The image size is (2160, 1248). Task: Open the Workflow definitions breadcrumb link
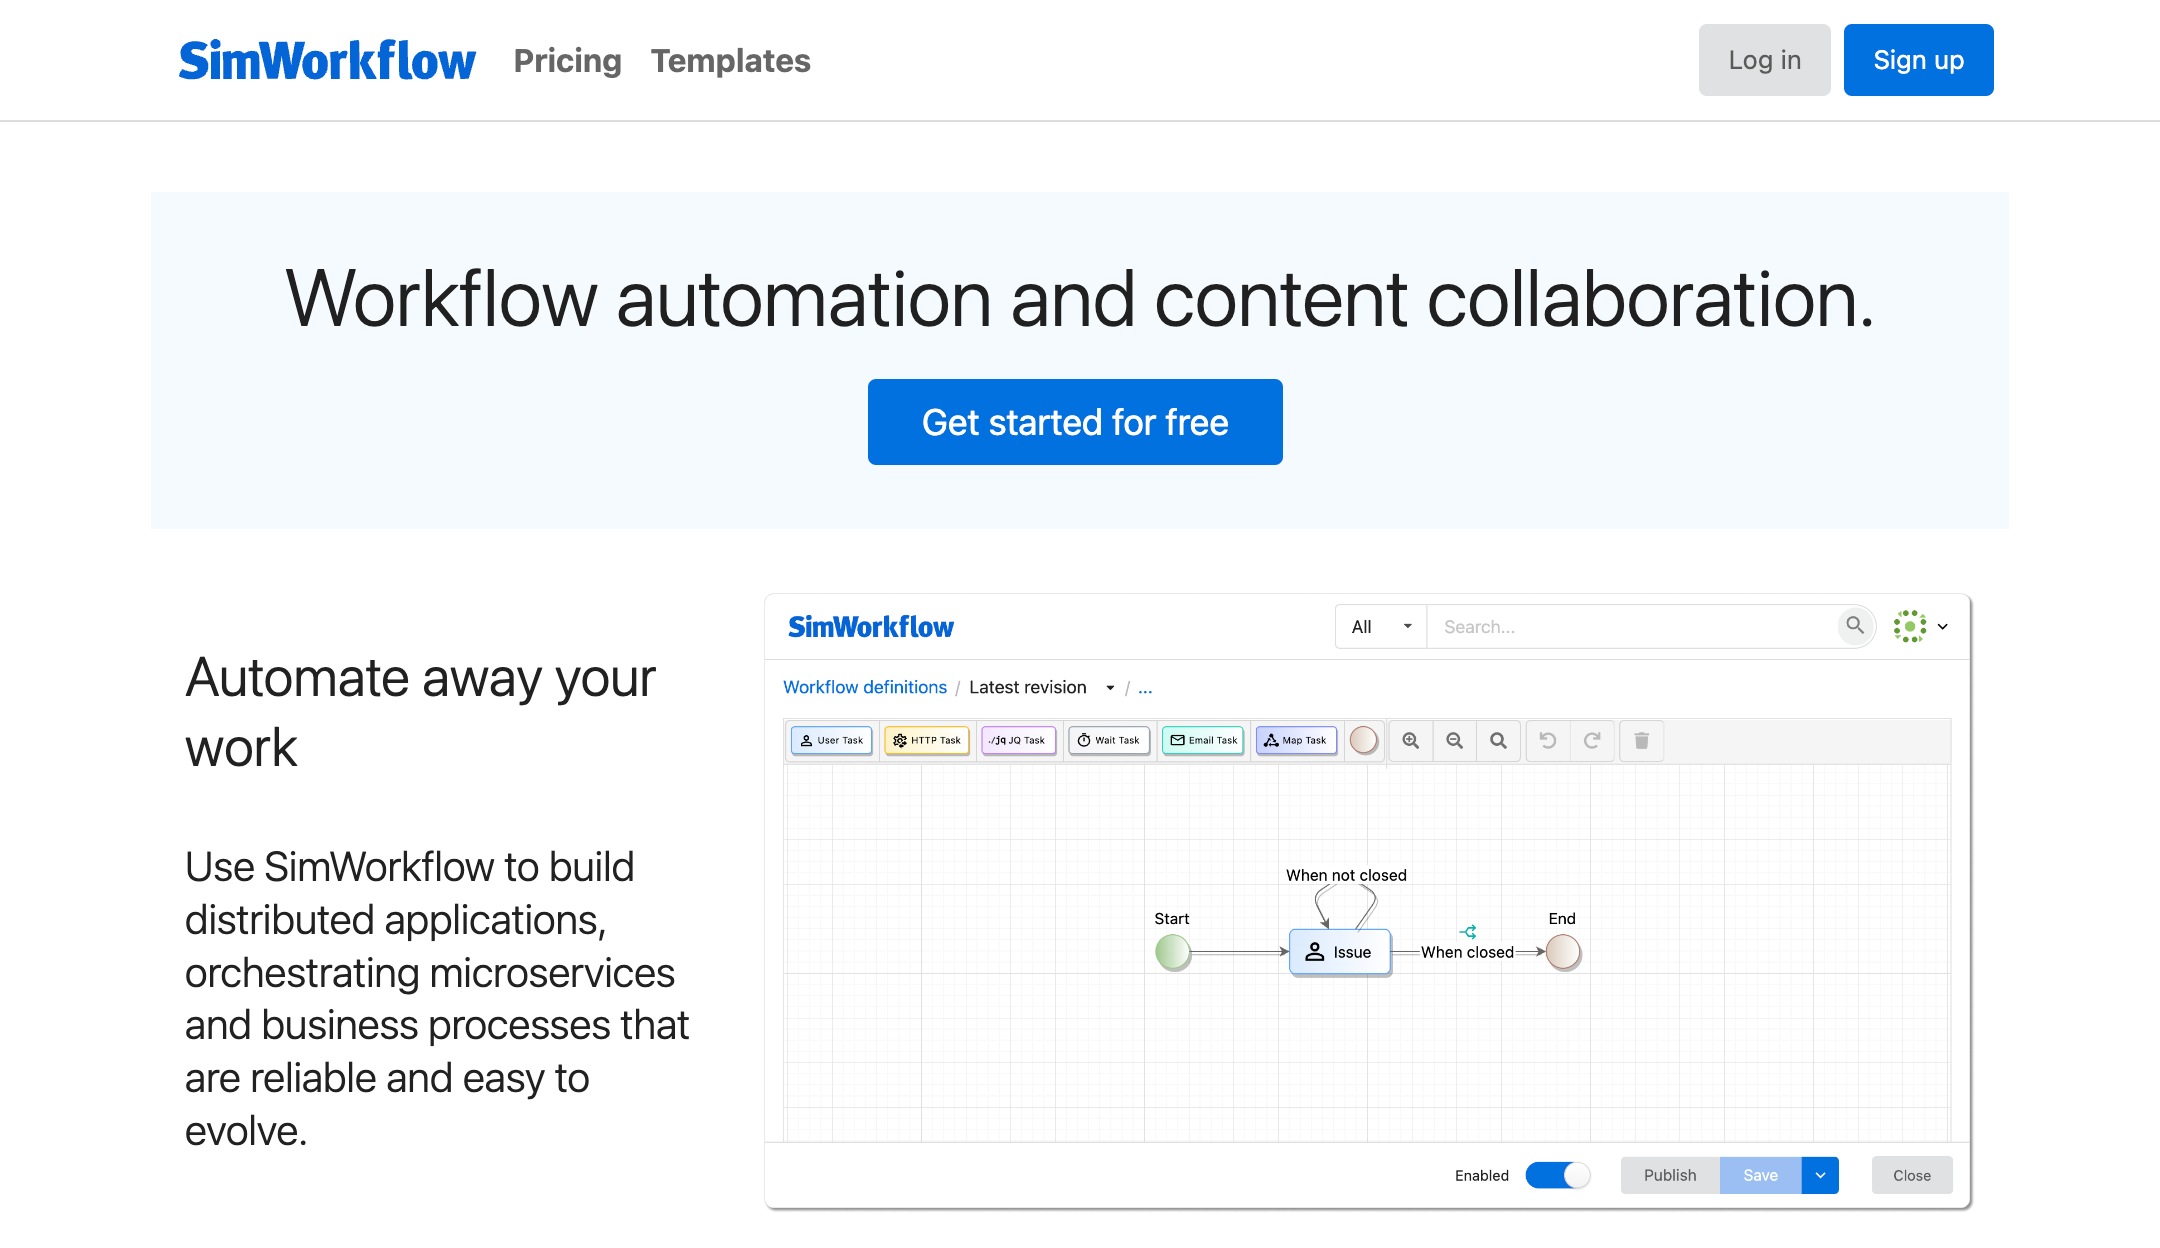[864, 687]
